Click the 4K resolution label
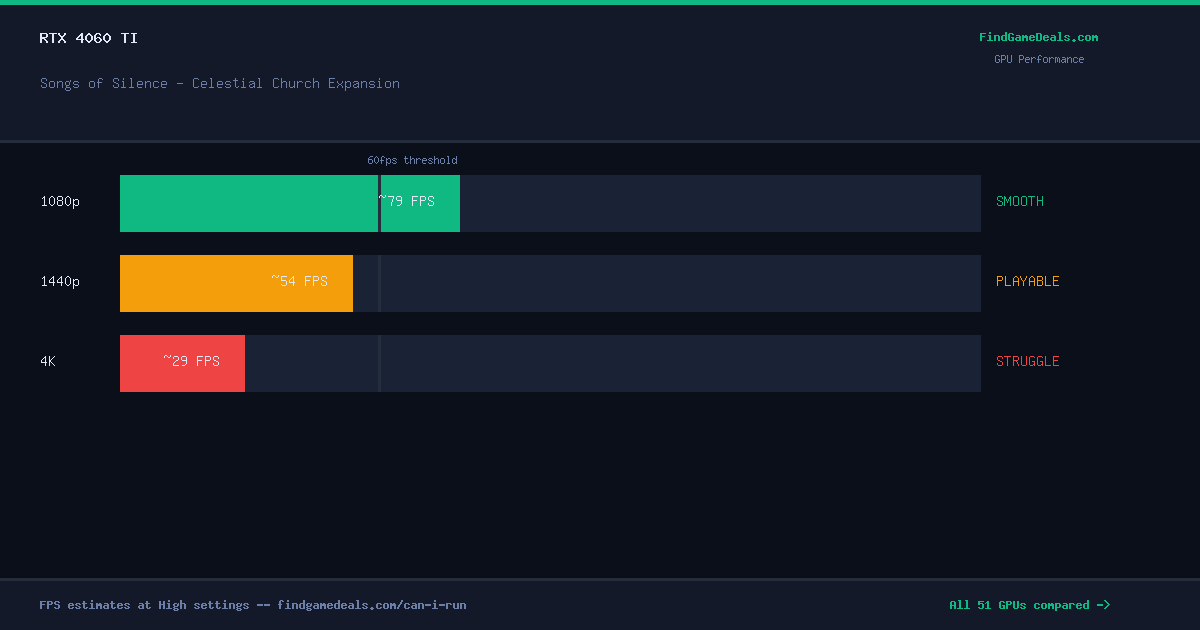 tap(48, 361)
